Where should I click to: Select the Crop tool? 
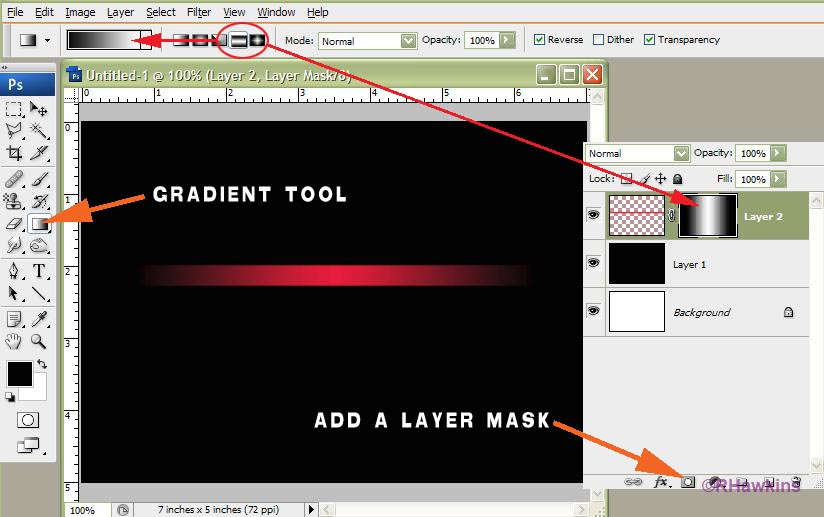tap(14, 153)
